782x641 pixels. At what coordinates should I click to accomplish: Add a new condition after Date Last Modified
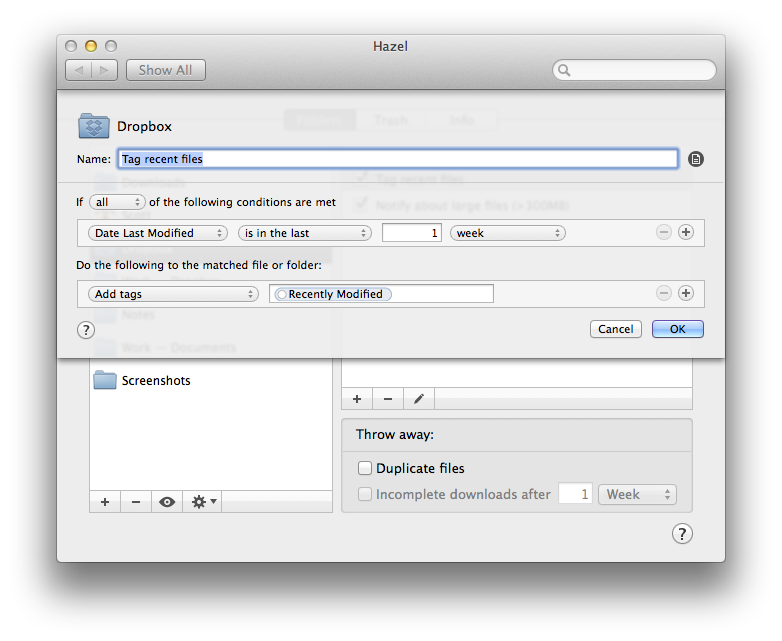[686, 232]
